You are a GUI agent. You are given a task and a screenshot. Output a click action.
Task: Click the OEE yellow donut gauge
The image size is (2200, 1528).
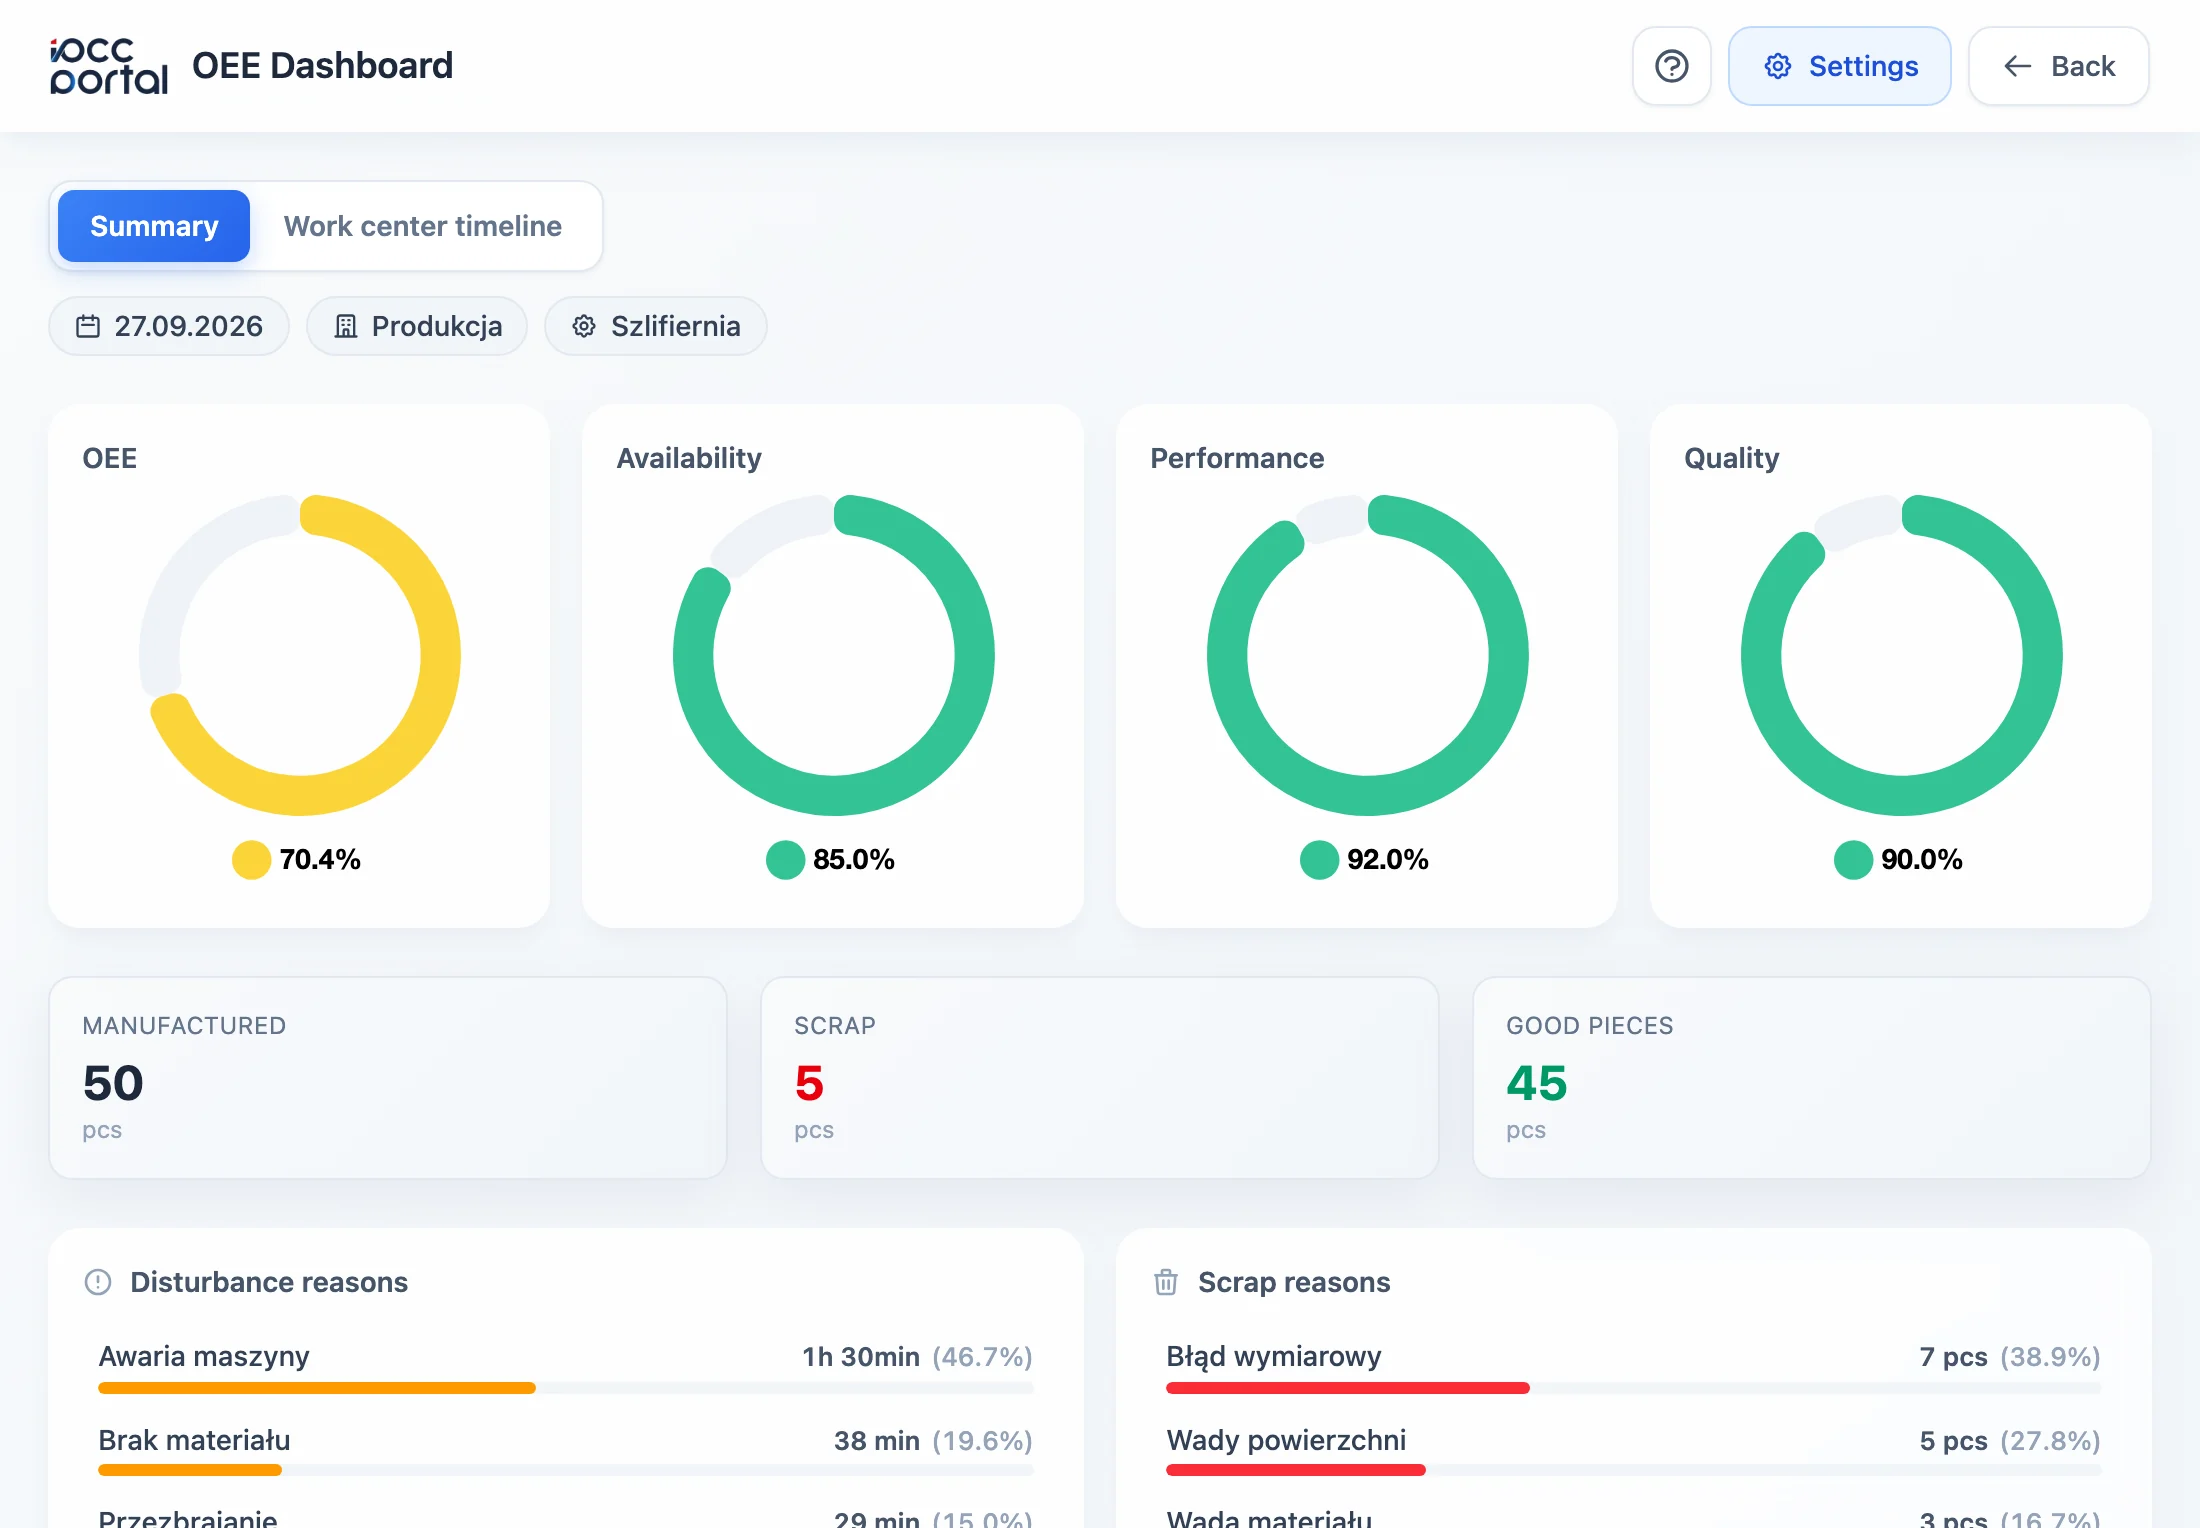300,655
